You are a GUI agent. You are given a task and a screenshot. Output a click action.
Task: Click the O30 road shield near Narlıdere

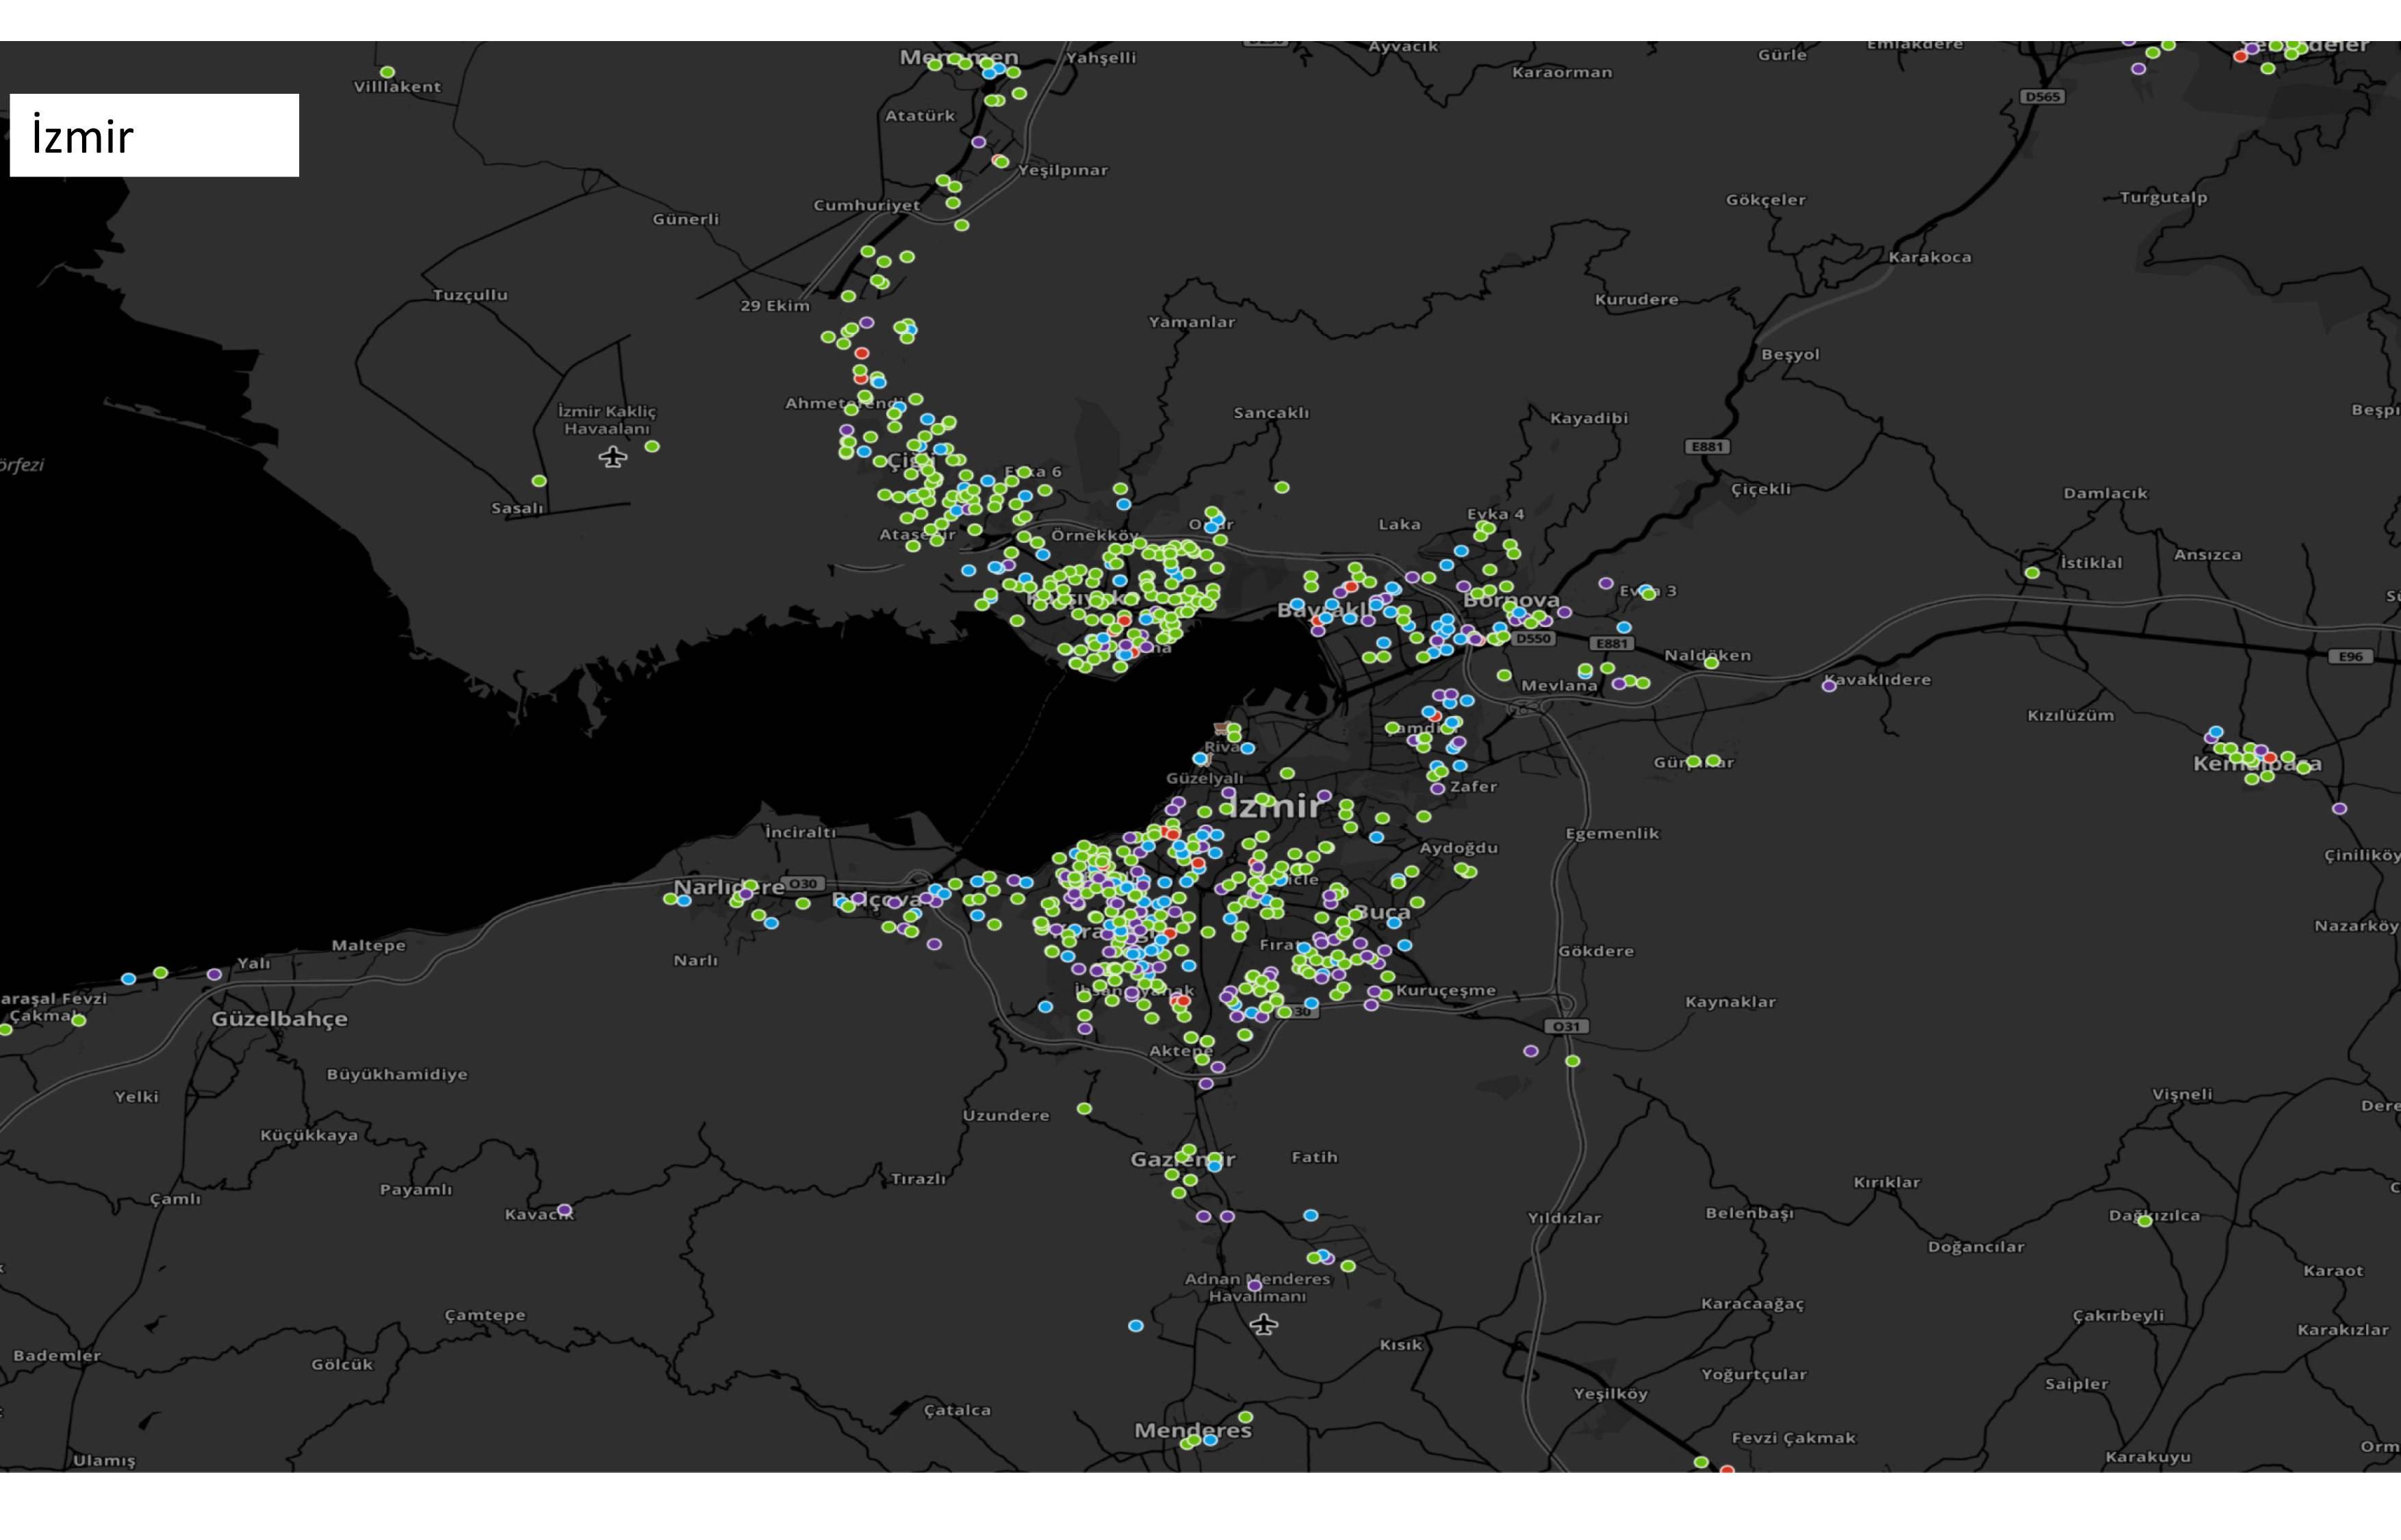pos(803,883)
